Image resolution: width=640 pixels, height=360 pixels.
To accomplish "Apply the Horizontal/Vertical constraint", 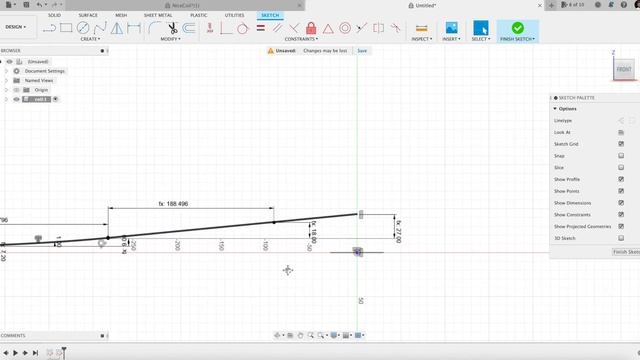I will [210, 28].
